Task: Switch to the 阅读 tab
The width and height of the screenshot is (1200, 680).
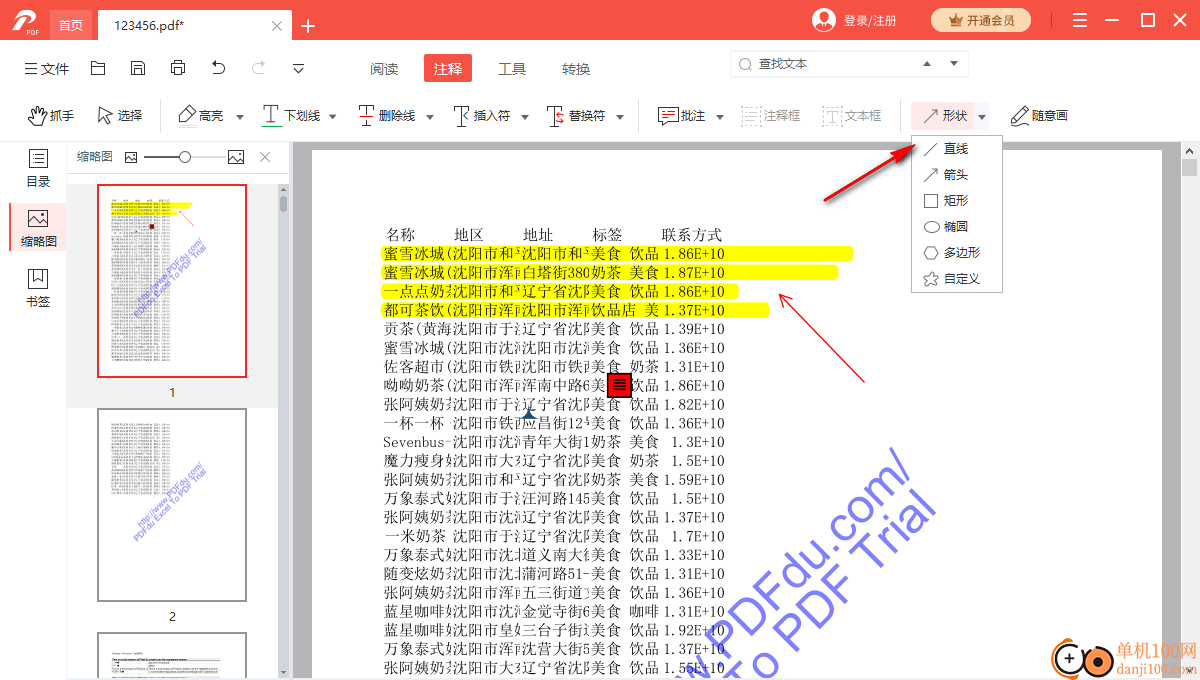Action: click(x=384, y=69)
